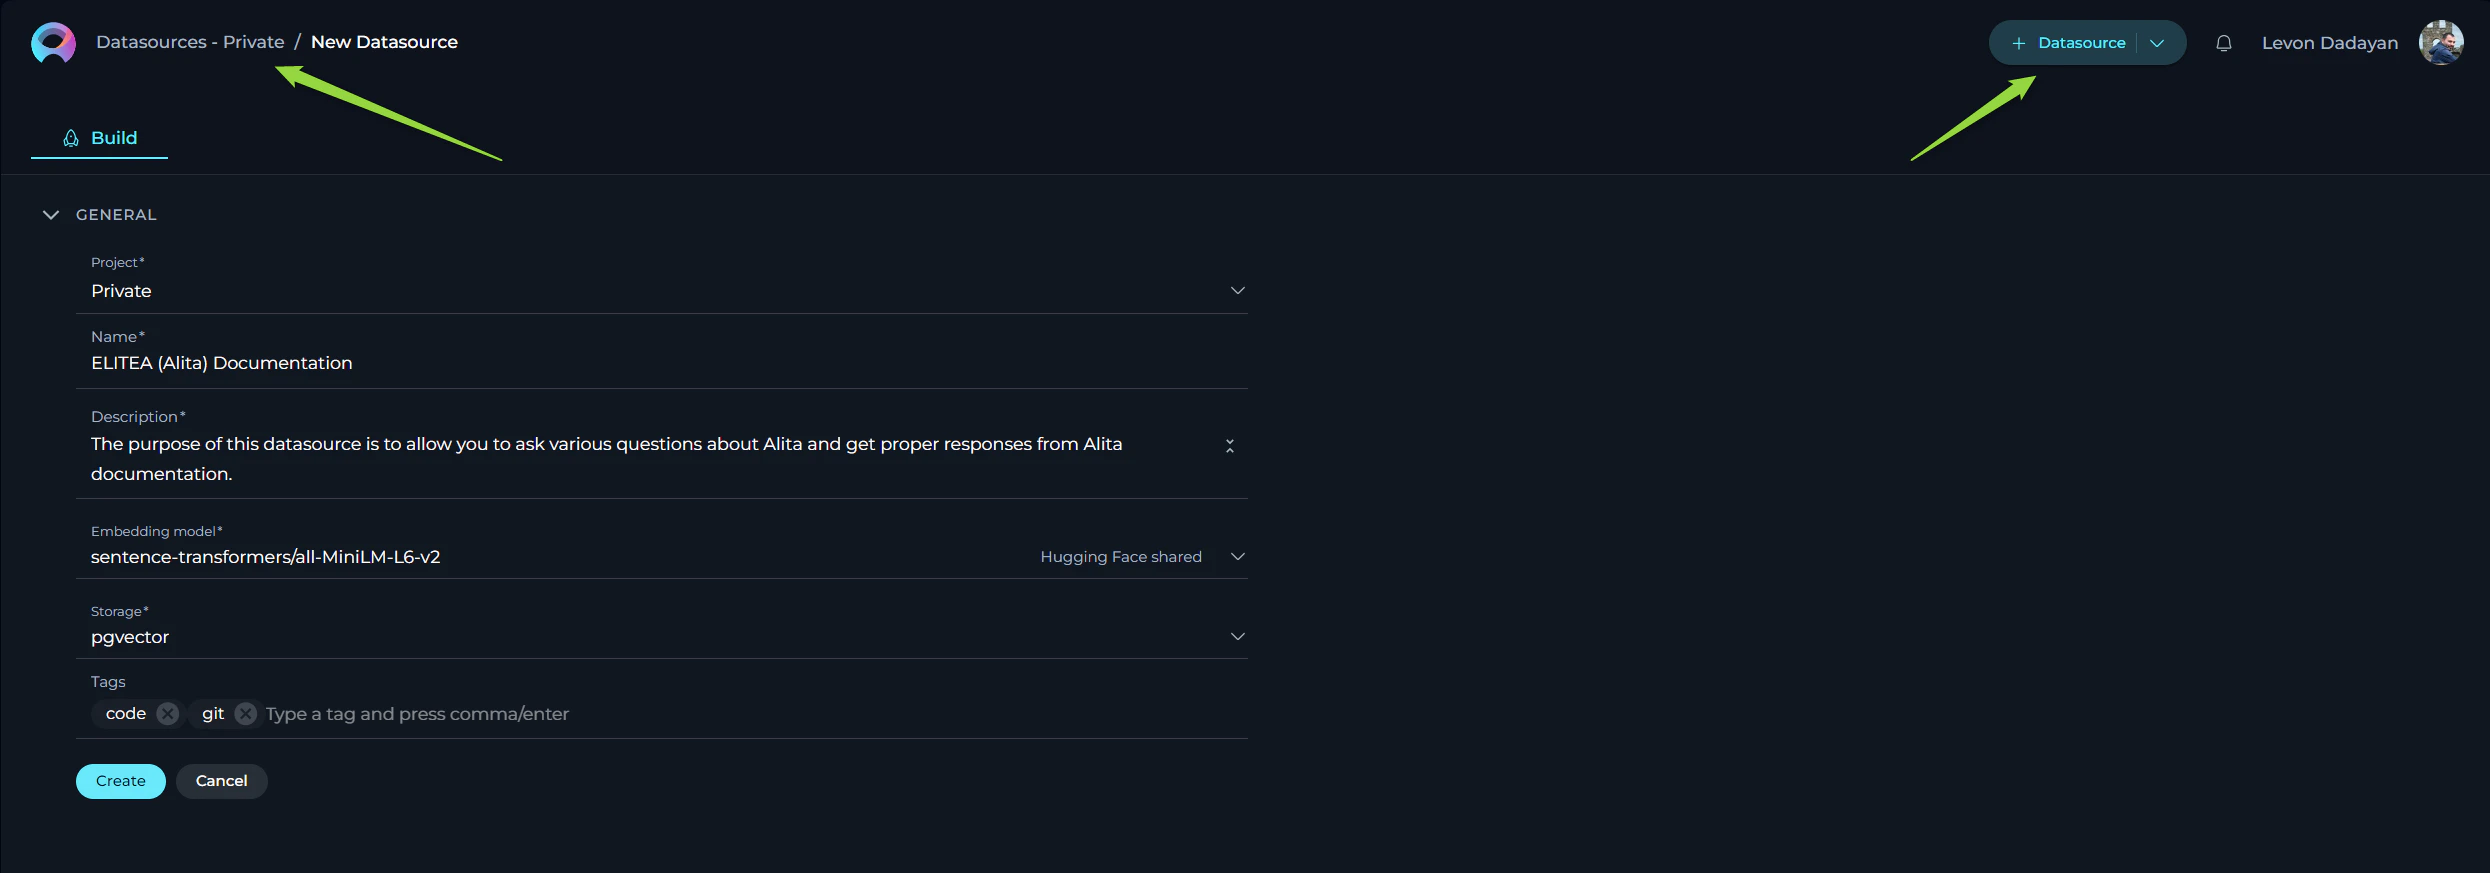Screen dimensions: 2490x873
Task: Open the Storage pgvector dropdown
Action: click(662, 637)
